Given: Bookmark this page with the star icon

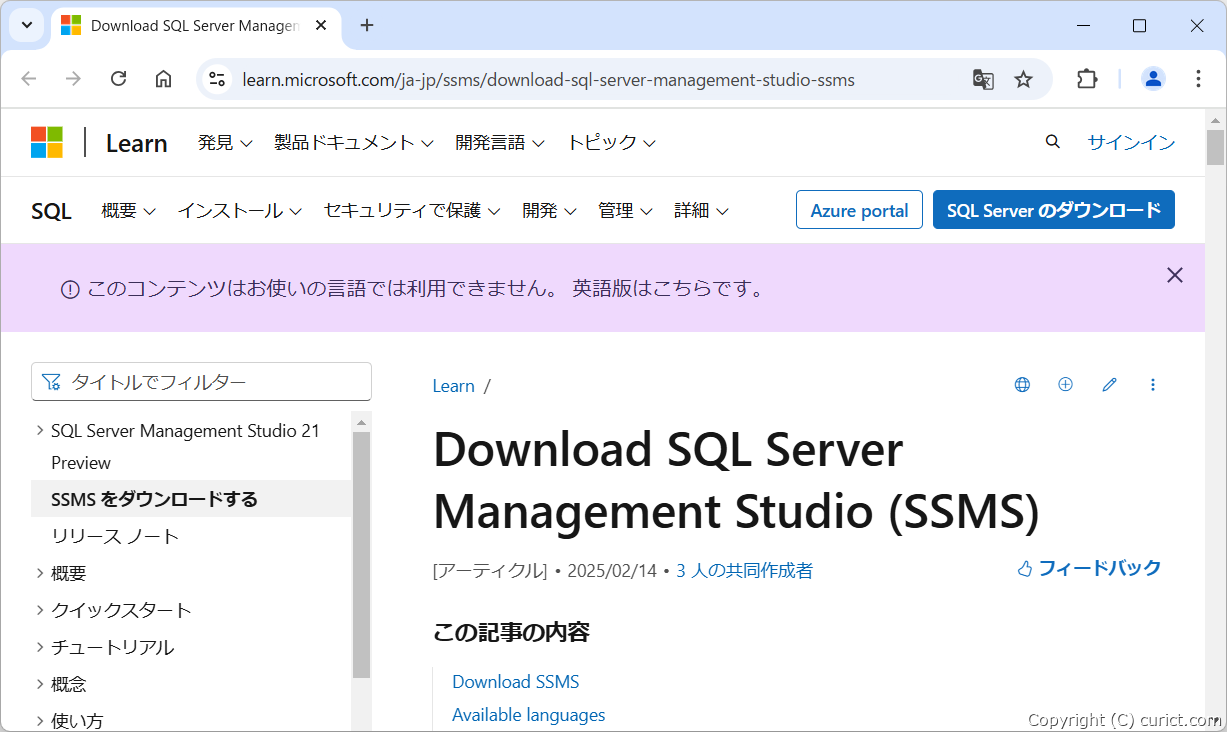Looking at the screenshot, I should tap(1023, 79).
